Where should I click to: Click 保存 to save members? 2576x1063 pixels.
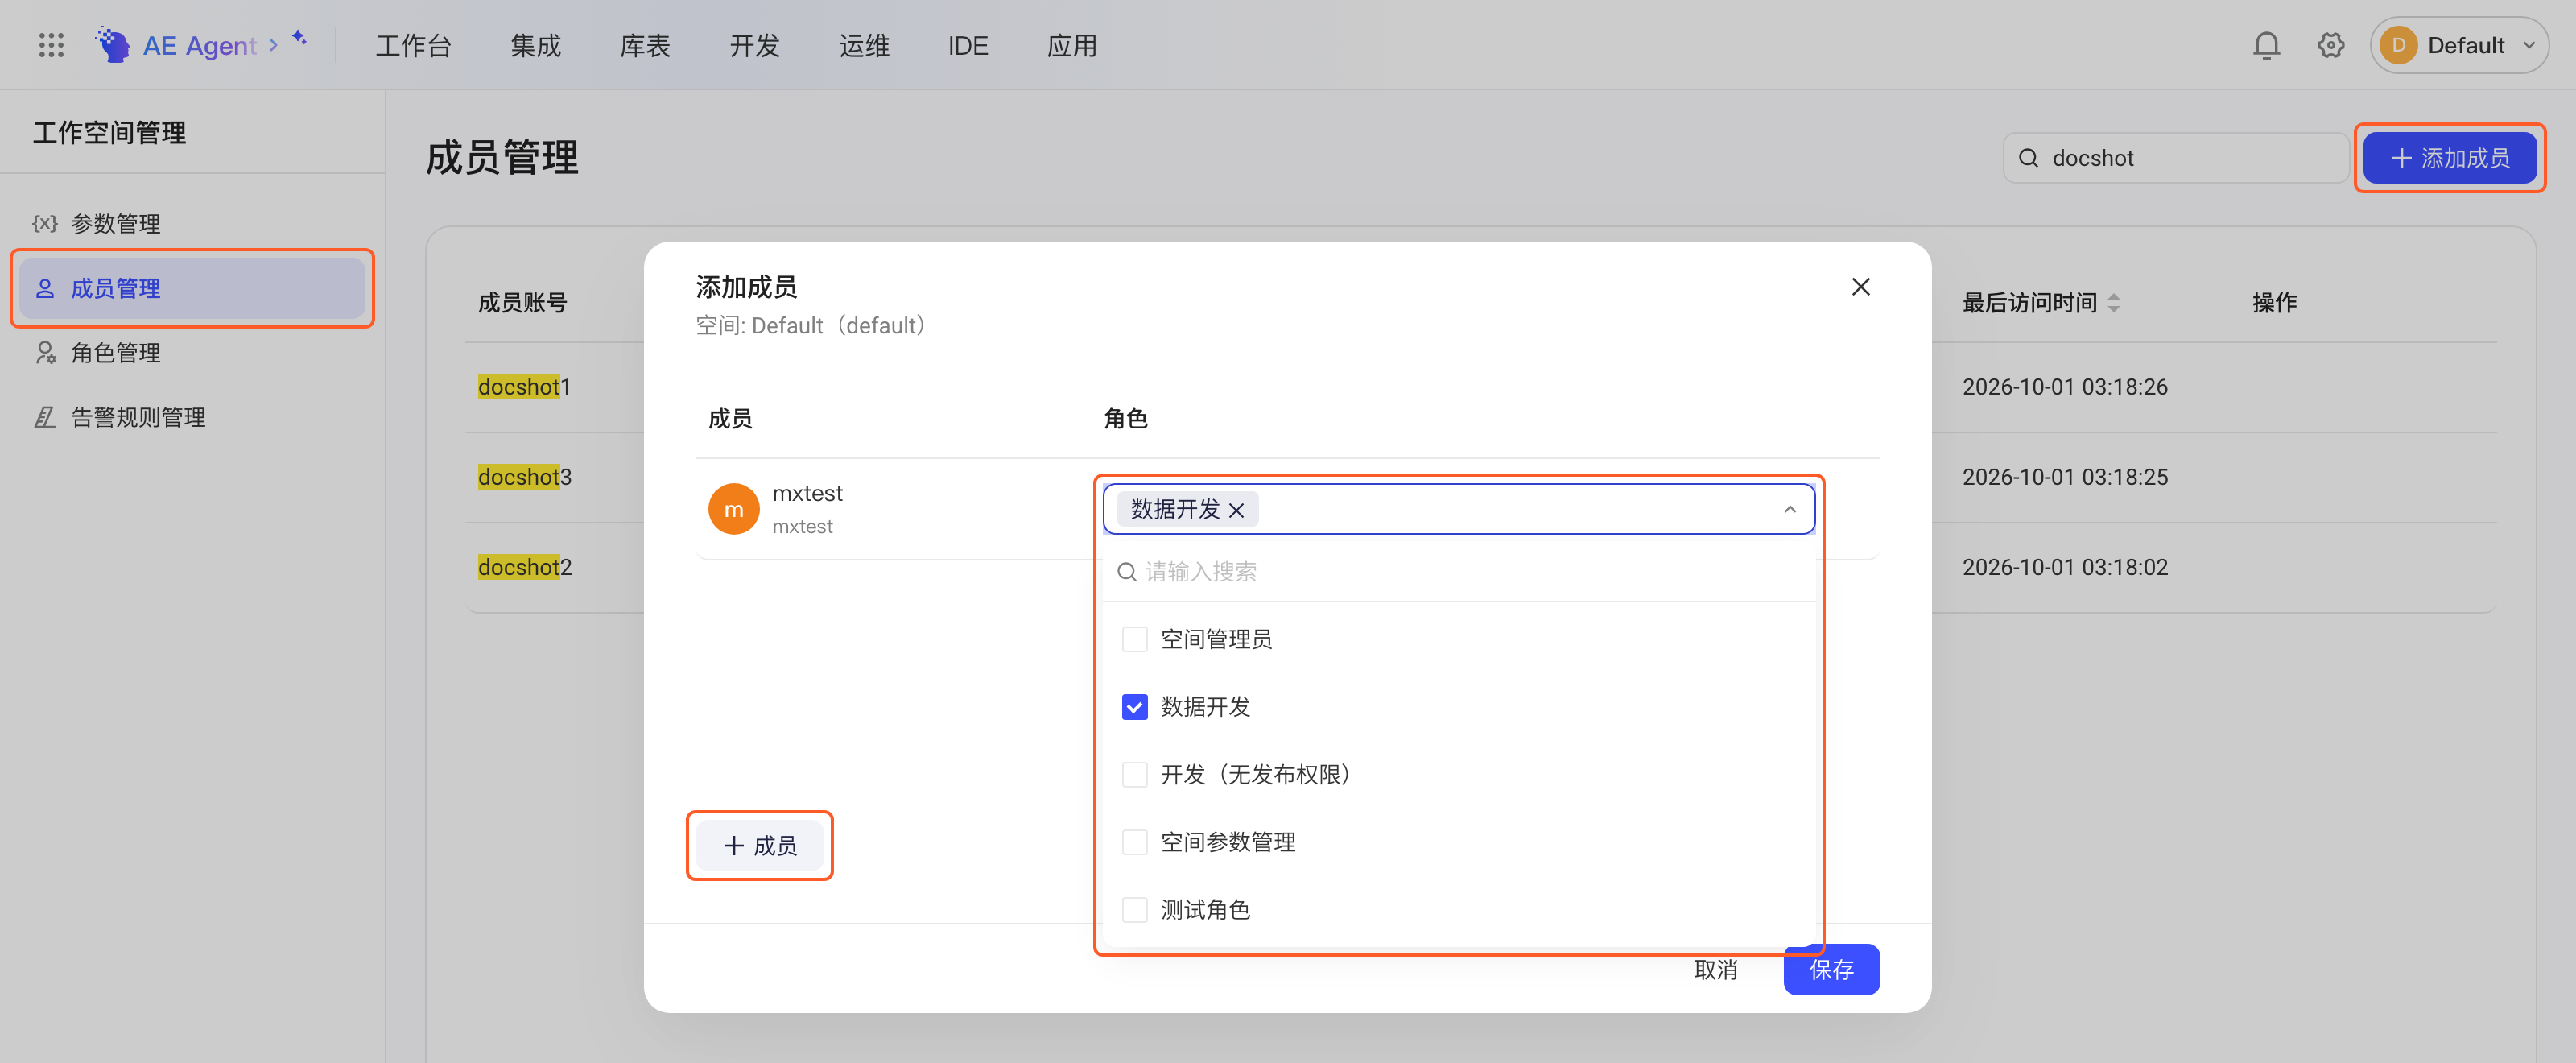pos(1831,969)
